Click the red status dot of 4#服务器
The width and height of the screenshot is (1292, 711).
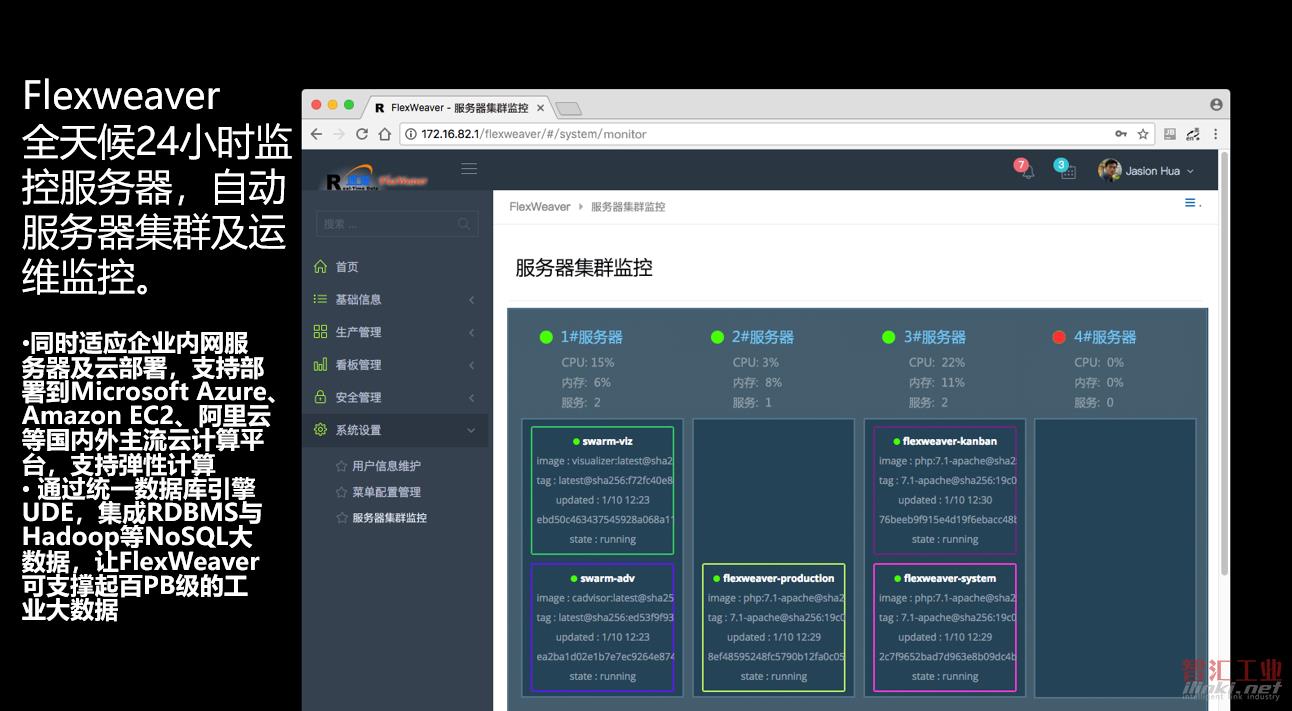pos(1059,337)
